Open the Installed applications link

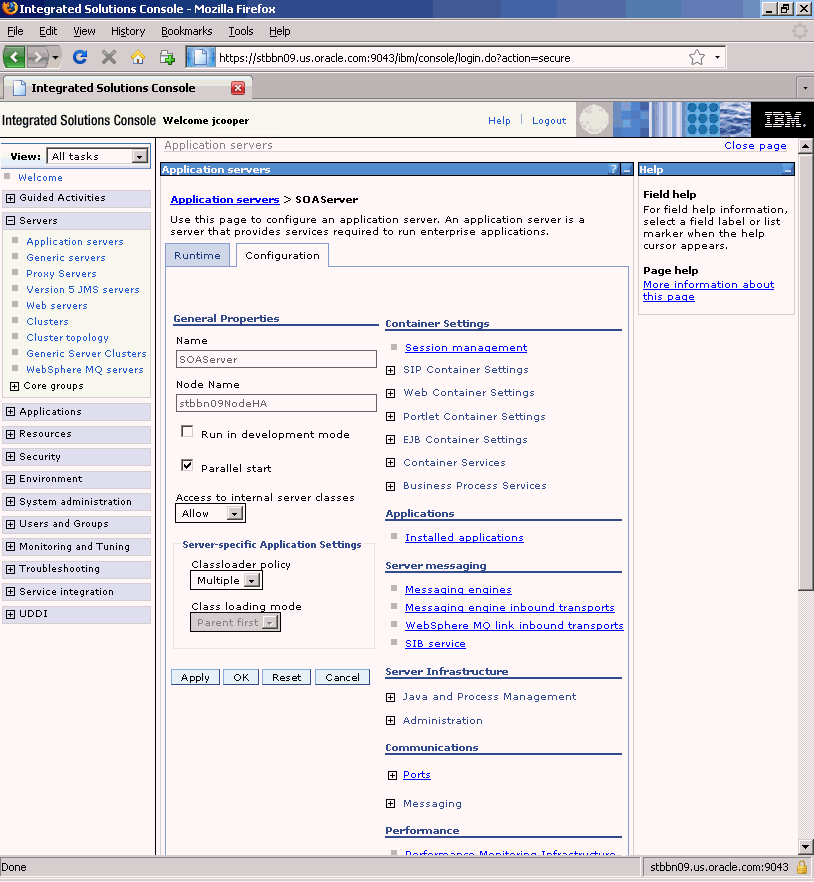(464, 538)
